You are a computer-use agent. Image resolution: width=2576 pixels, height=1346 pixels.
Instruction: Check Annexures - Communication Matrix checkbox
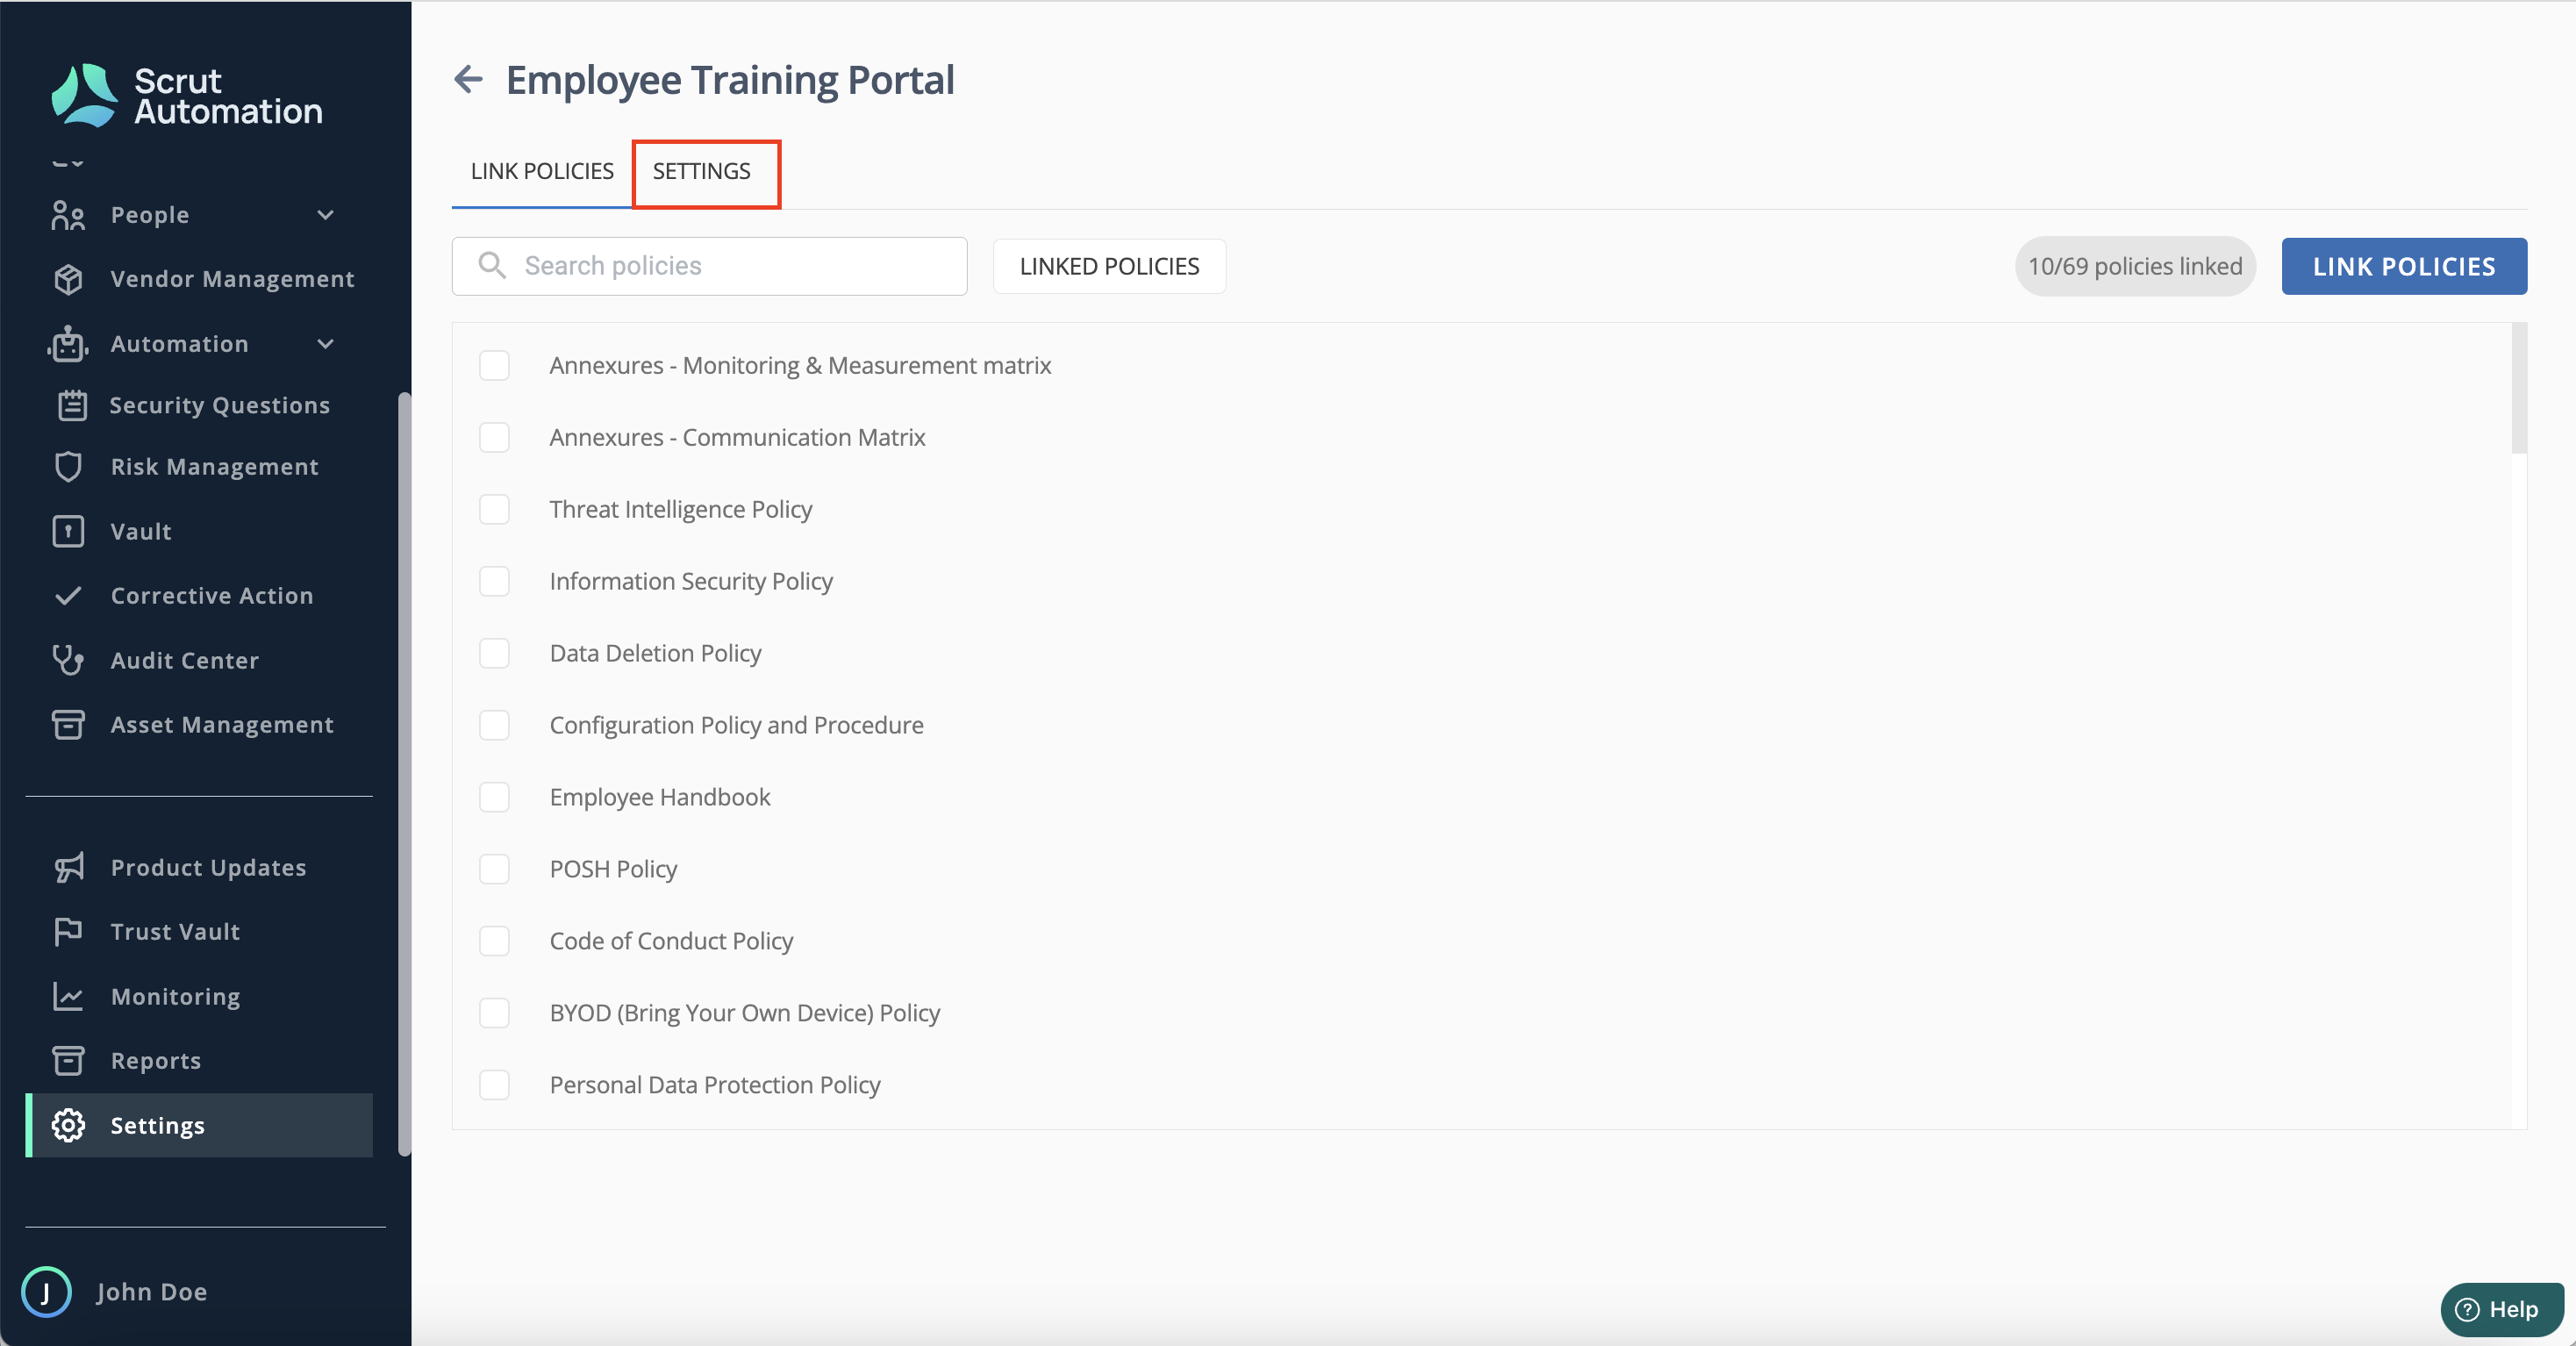point(494,437)
